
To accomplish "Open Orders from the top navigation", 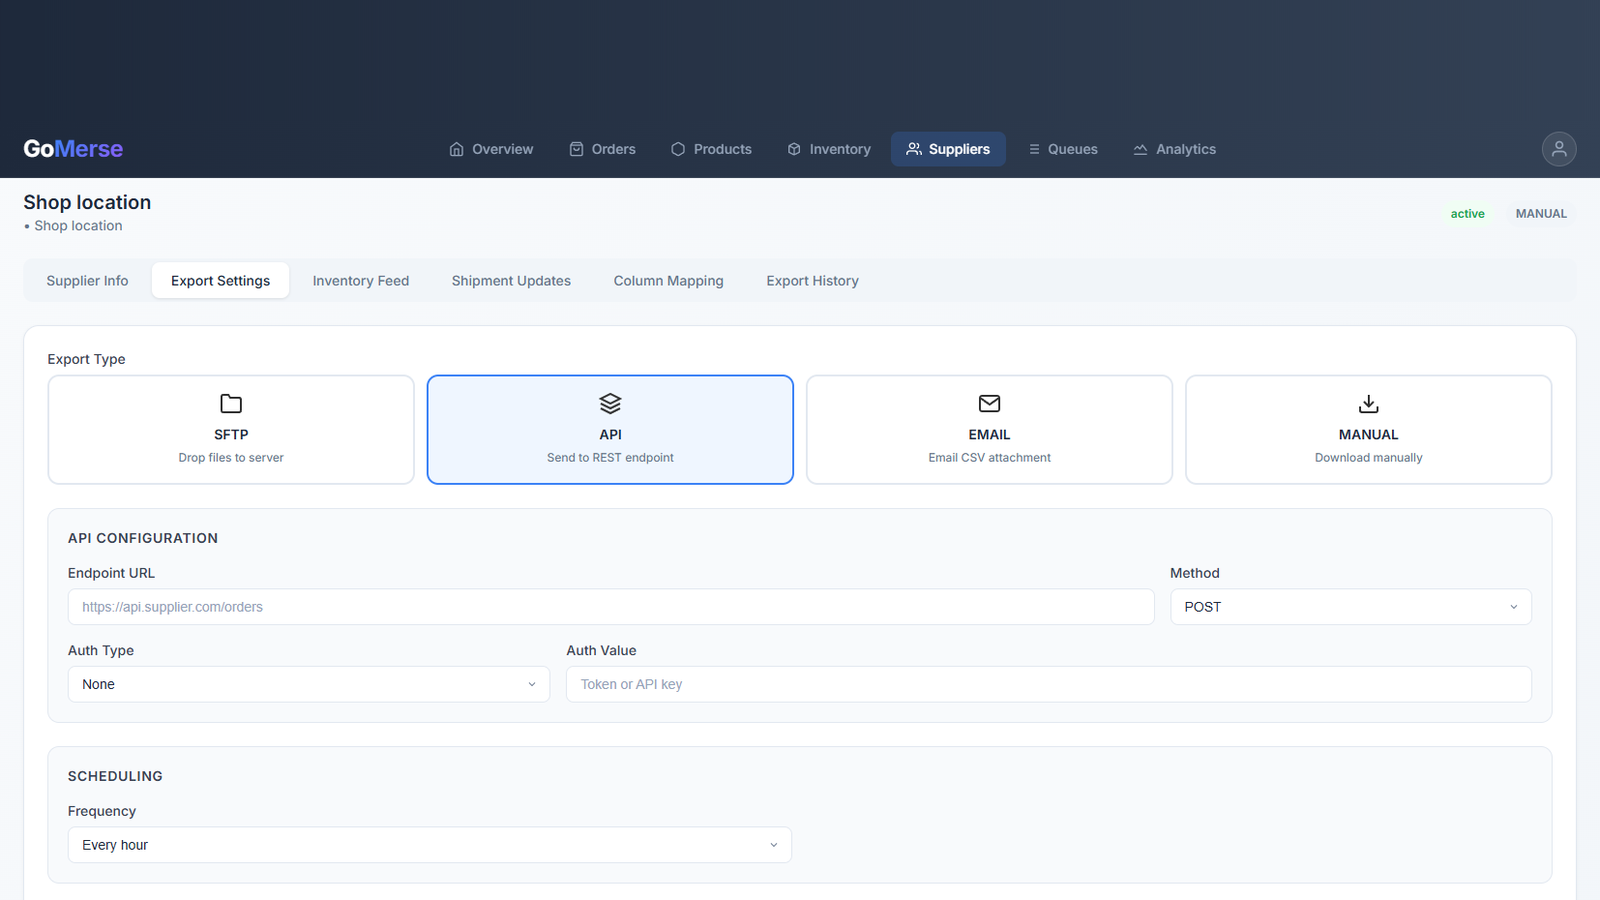I will (x=602, y=149).
